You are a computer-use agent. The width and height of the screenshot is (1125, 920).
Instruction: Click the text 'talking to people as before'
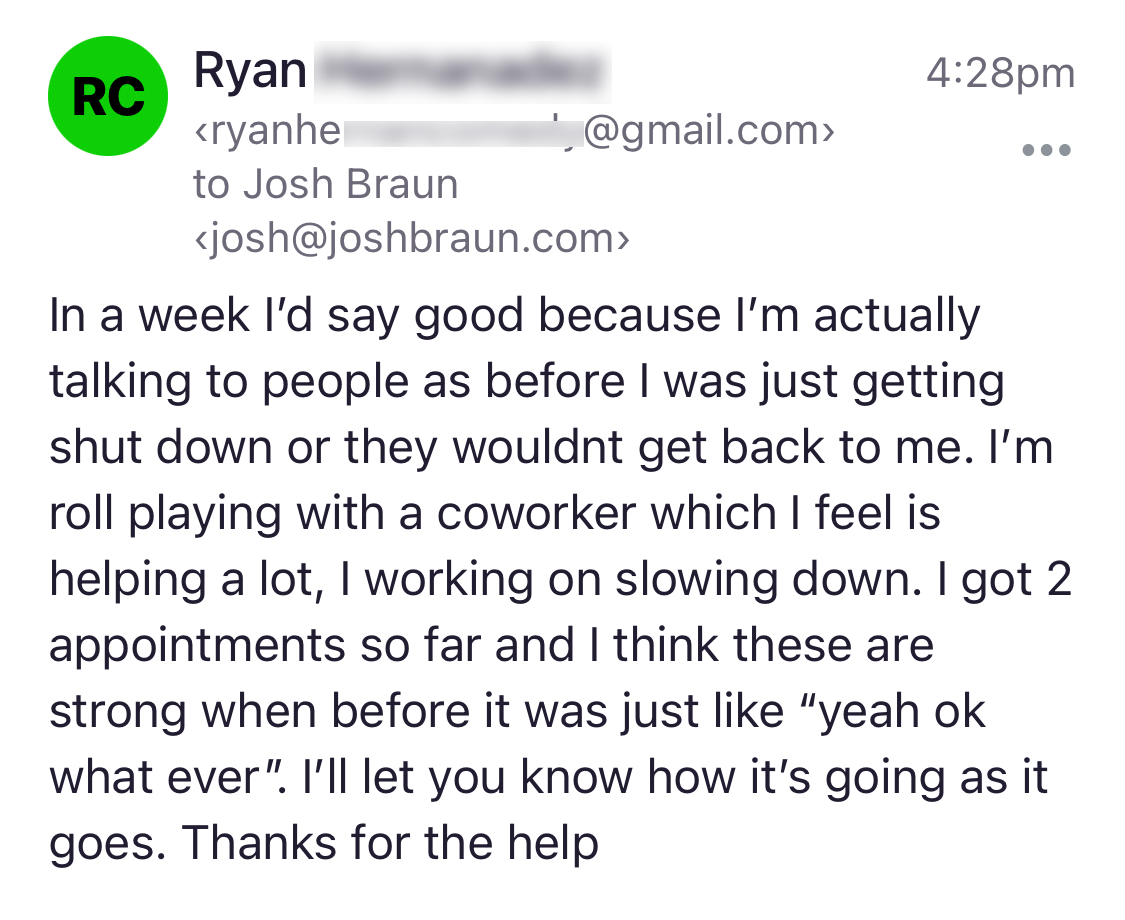click(x=336, y=382)
